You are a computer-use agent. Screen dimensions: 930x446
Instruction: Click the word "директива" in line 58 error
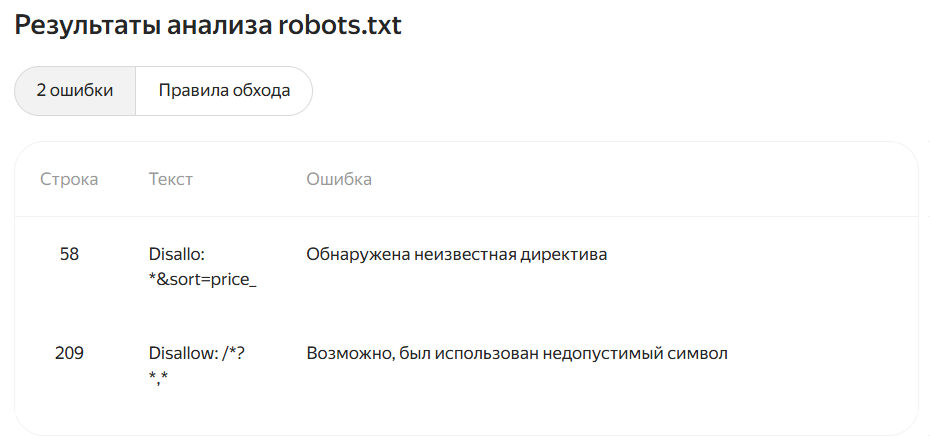pyautogui.click(x=564, y=254)
